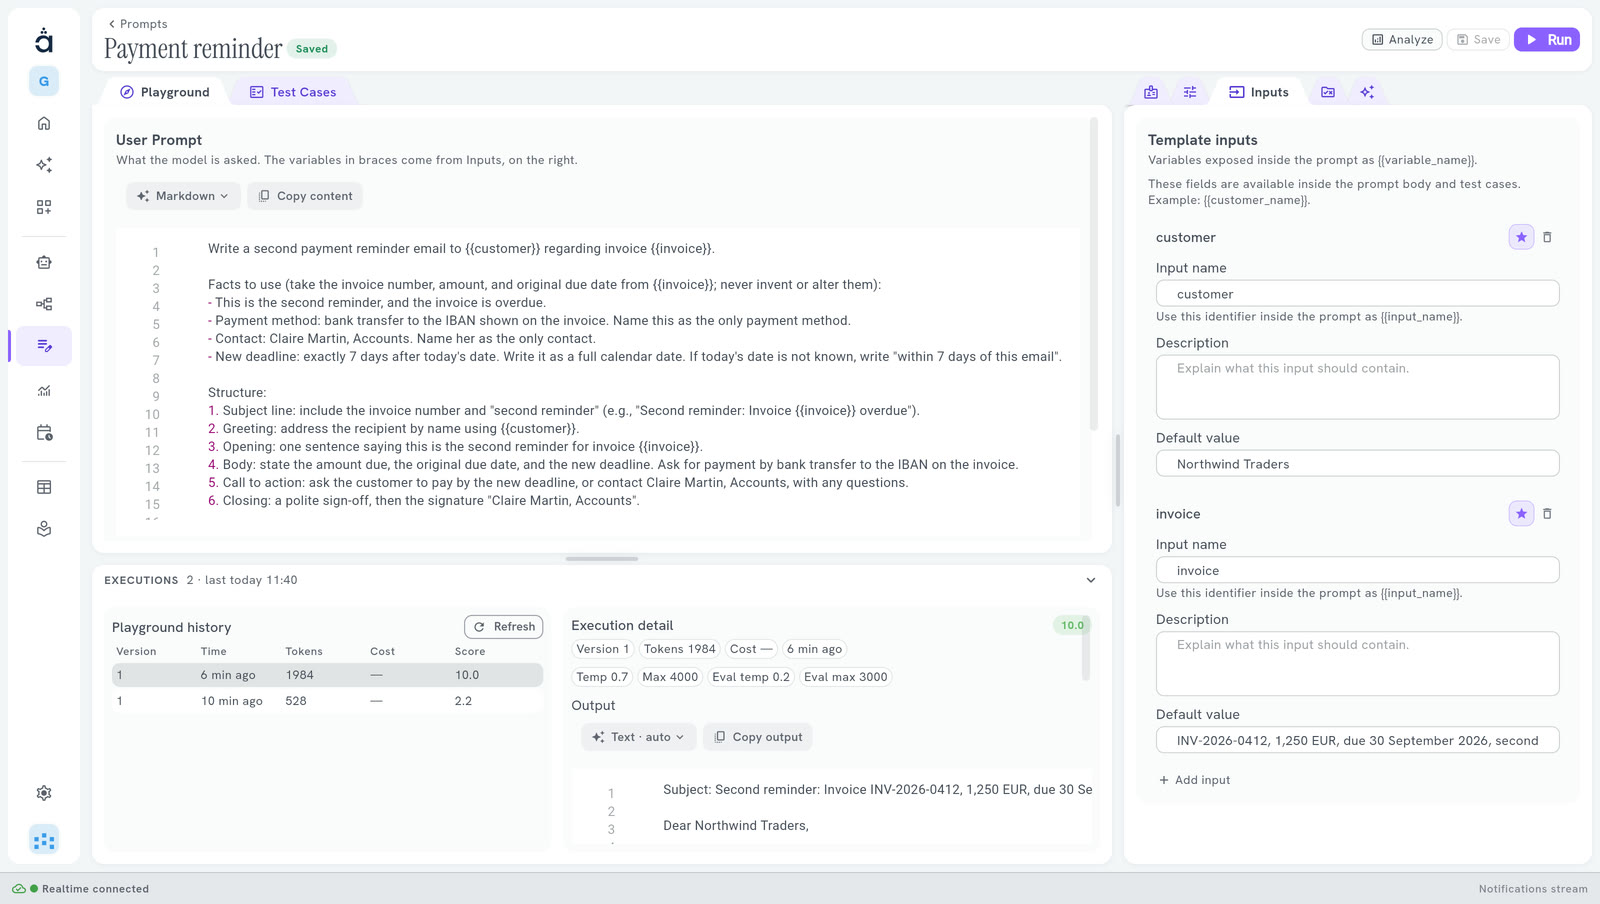Click Copy content button

pyautogui.click(x=305, y=196)
